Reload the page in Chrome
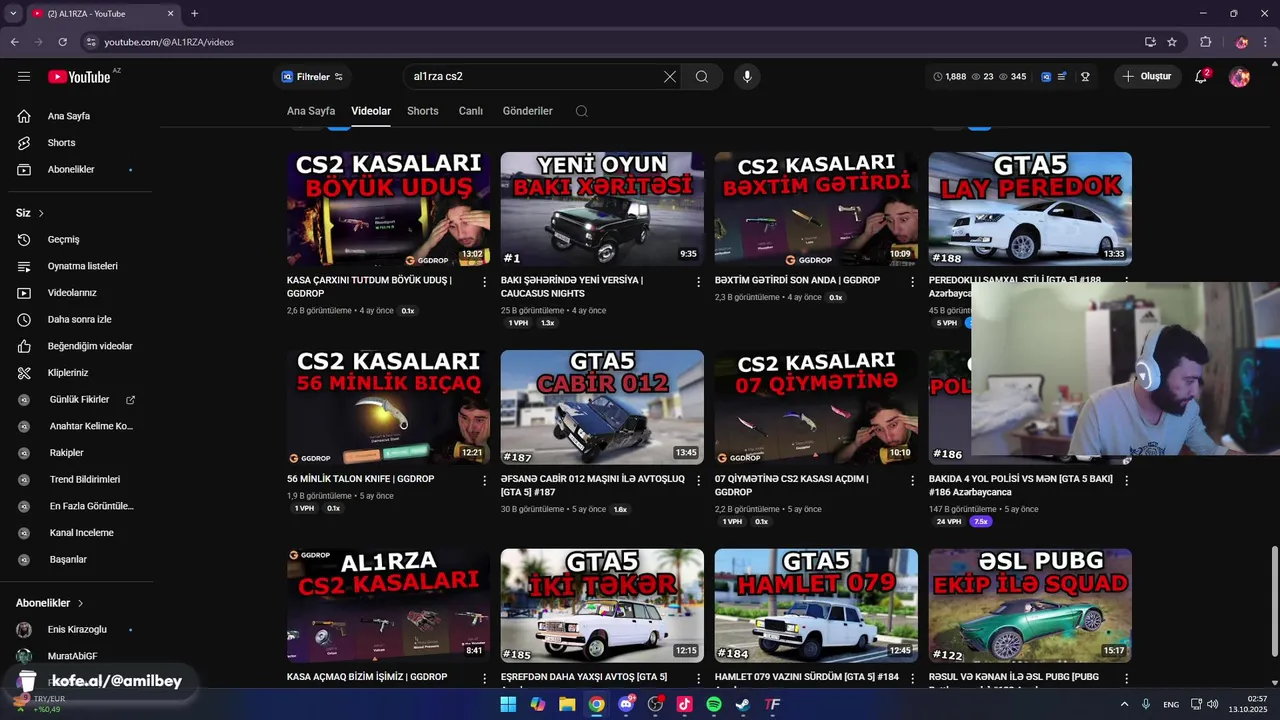The image size is (1280, 720). coord(62,42)
